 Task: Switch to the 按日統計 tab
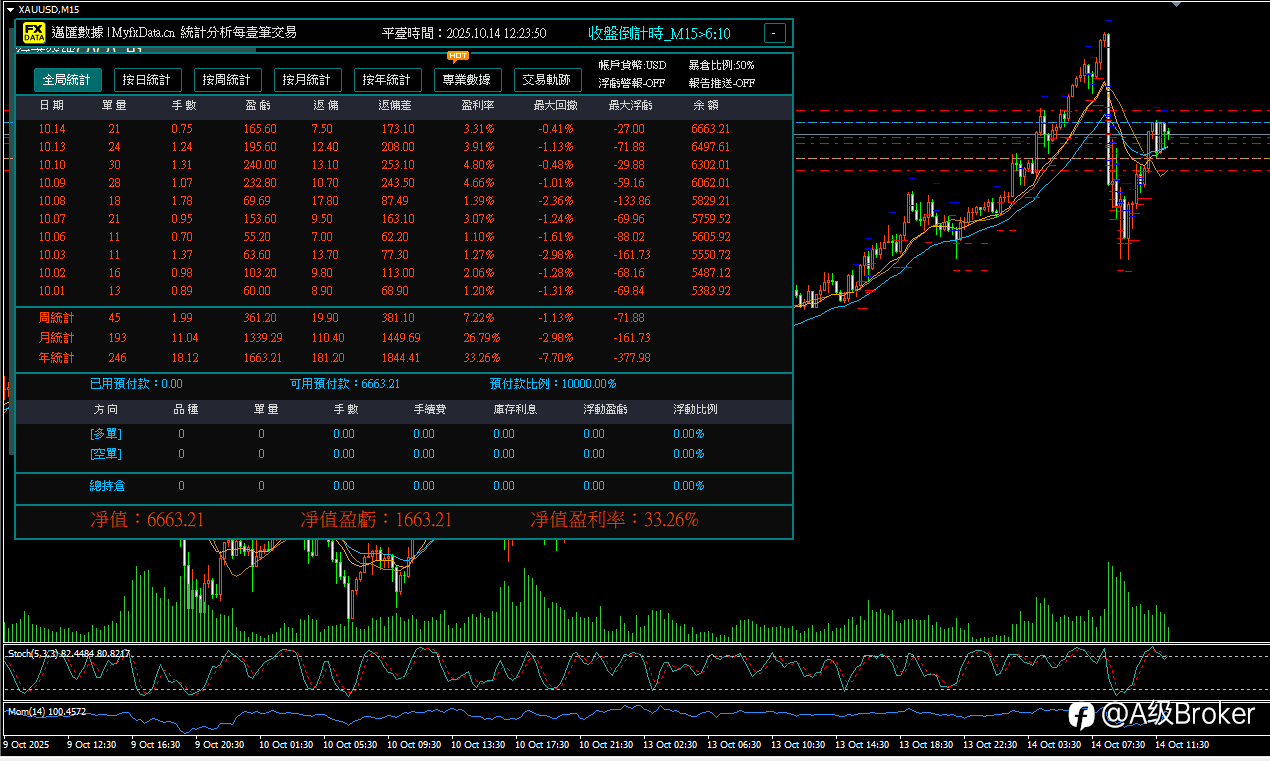pyautogui.click(x=147, y=80)
